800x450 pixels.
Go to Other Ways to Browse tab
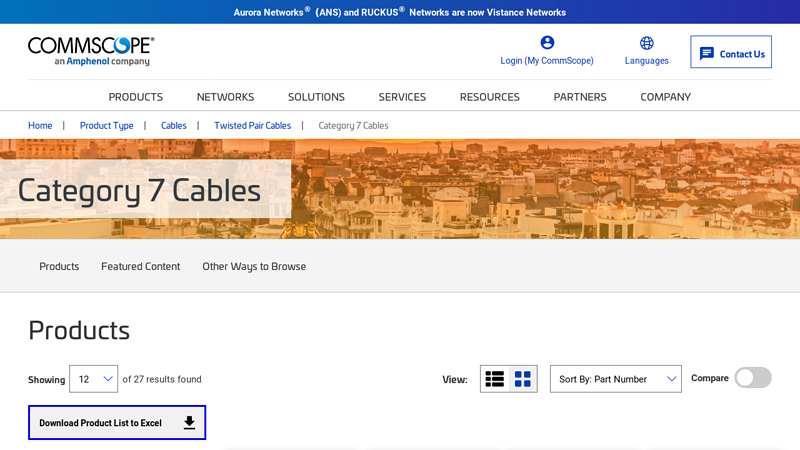coord(254,266)
